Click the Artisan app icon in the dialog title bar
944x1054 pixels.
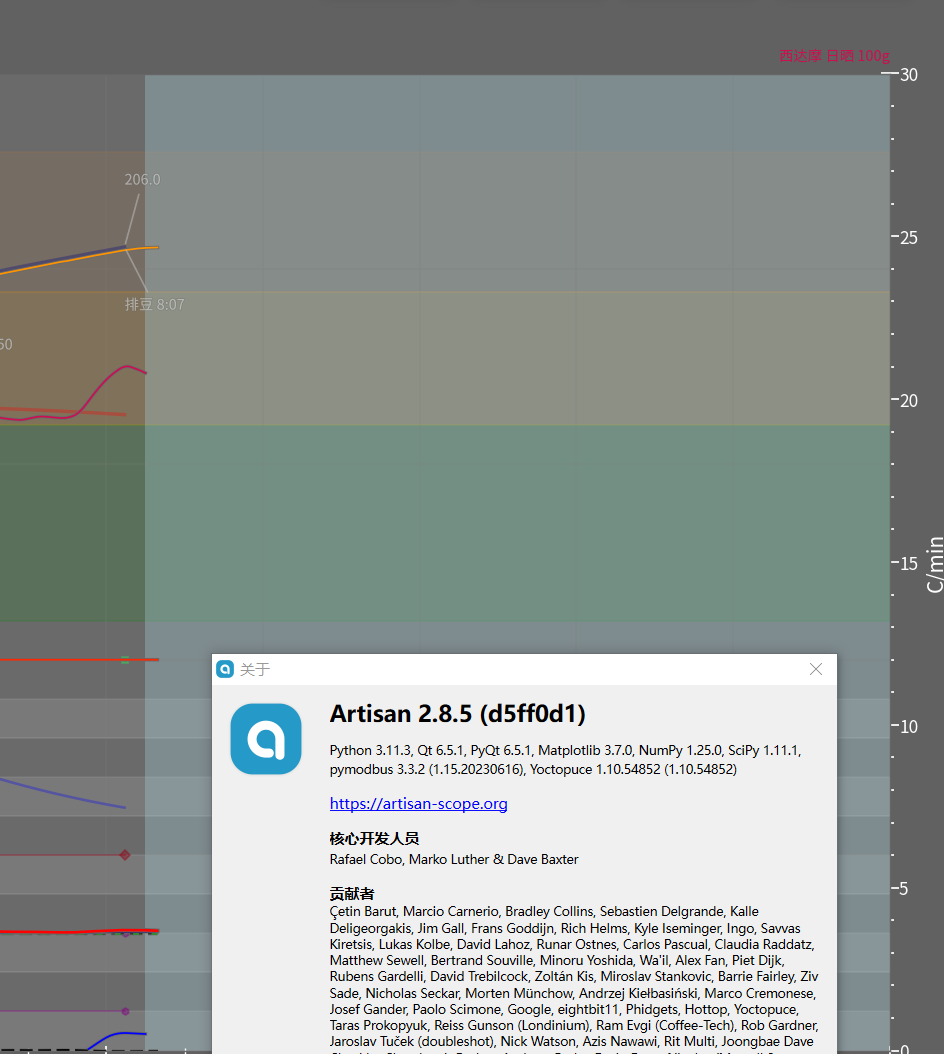[224, 669]
